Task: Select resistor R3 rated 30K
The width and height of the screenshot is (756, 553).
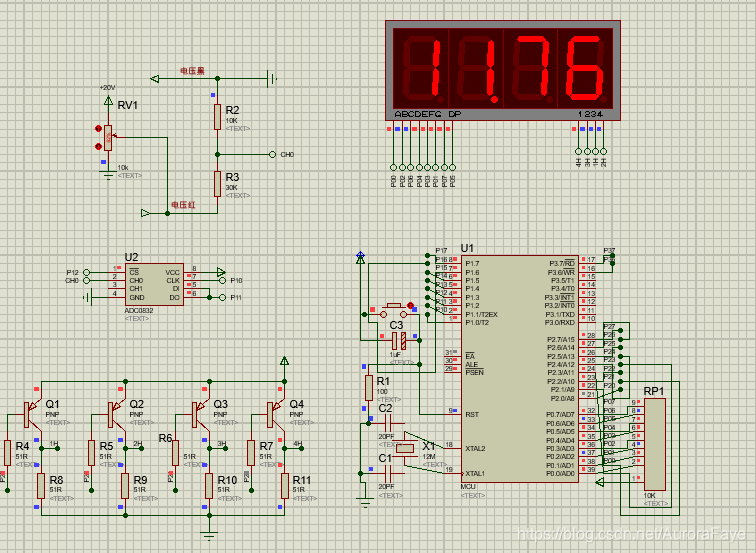Action: click(x=217, y=184)
